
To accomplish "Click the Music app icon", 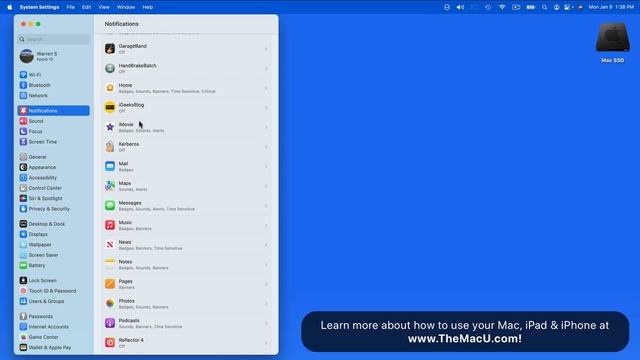I will (110, 225).
